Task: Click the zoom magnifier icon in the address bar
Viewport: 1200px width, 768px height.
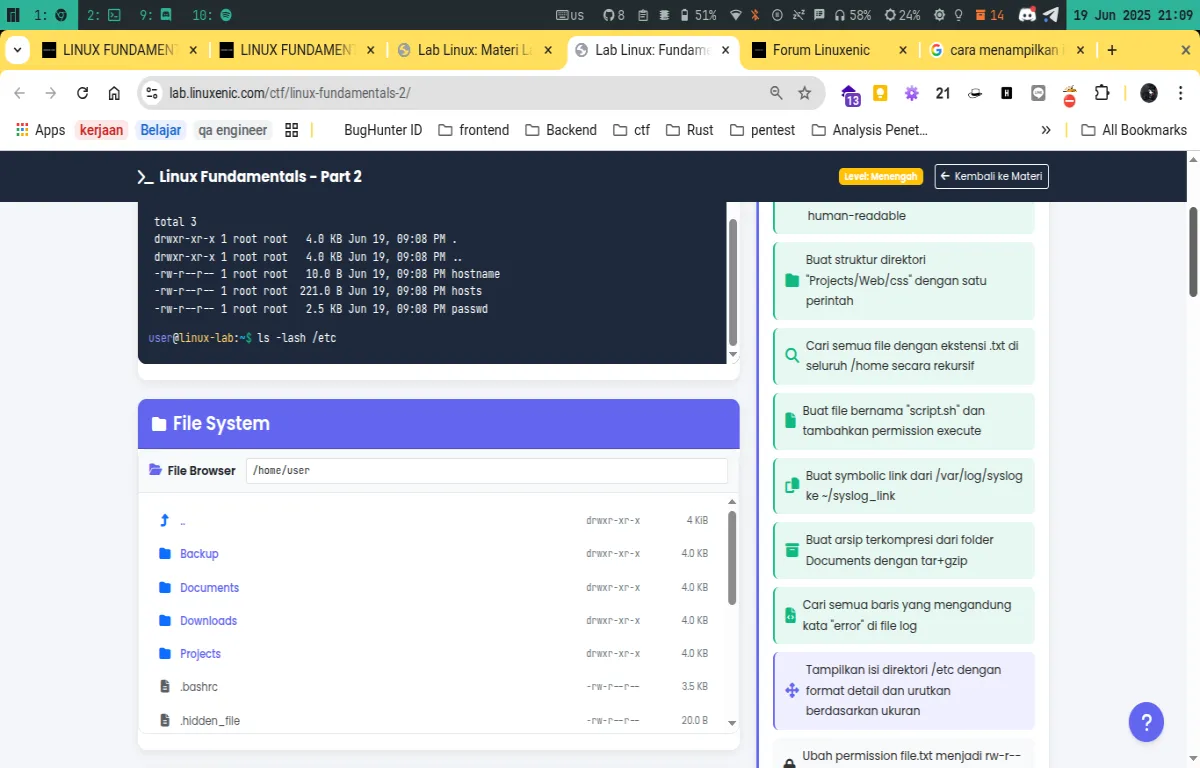Action: (x=776, y=93)
